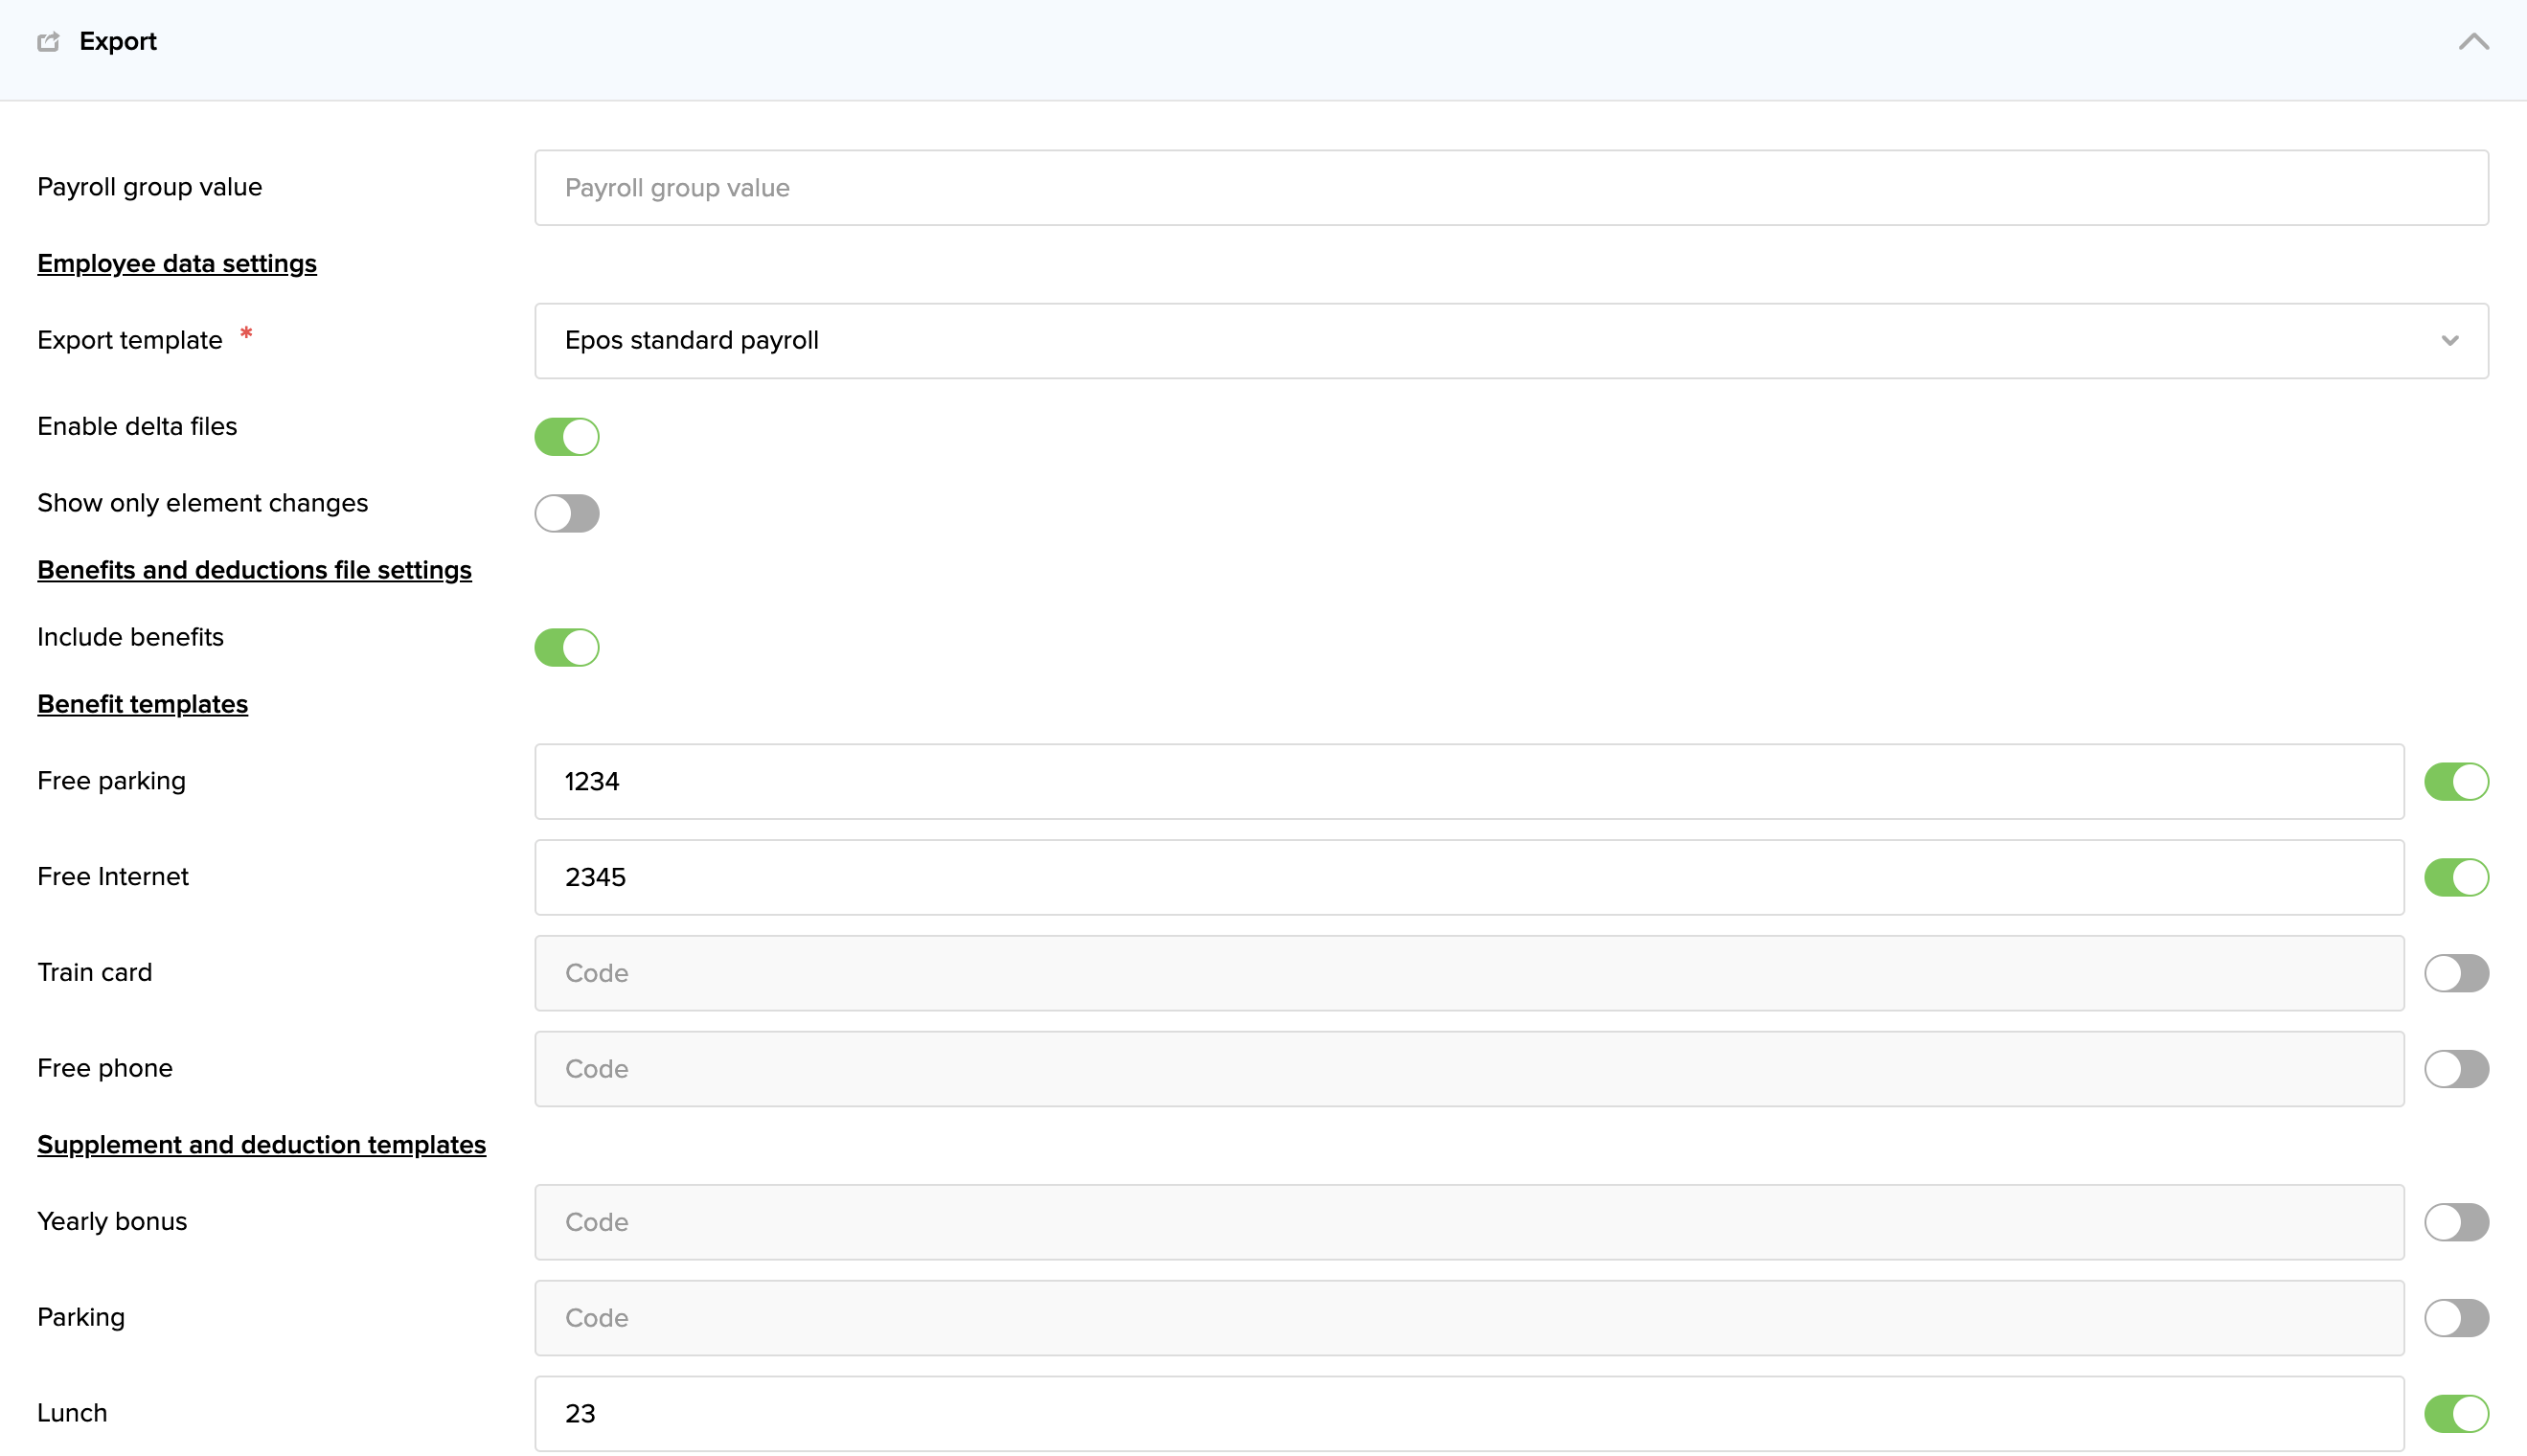Viewport: 2527px width, 1456px height.
Task: Enable the Free phone toggle
Action: click(2456, 1069)
